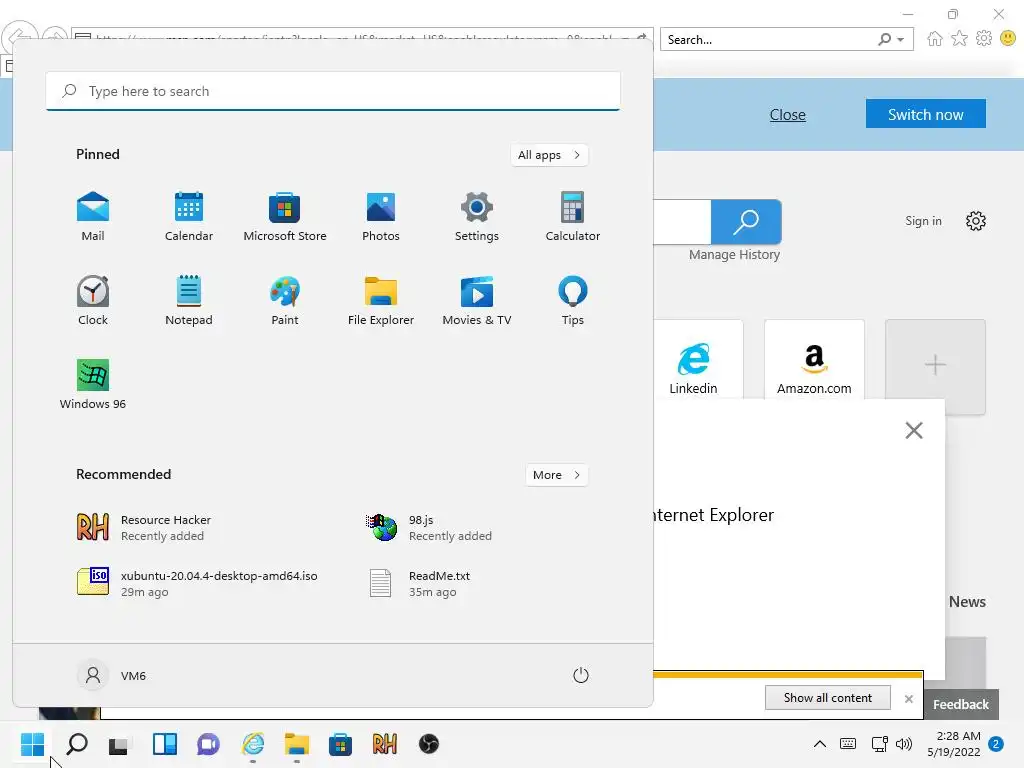Open Task View on the taskbar
Image resolution: width=1024 pixels, height=768 pixels.
click(120, 744)
